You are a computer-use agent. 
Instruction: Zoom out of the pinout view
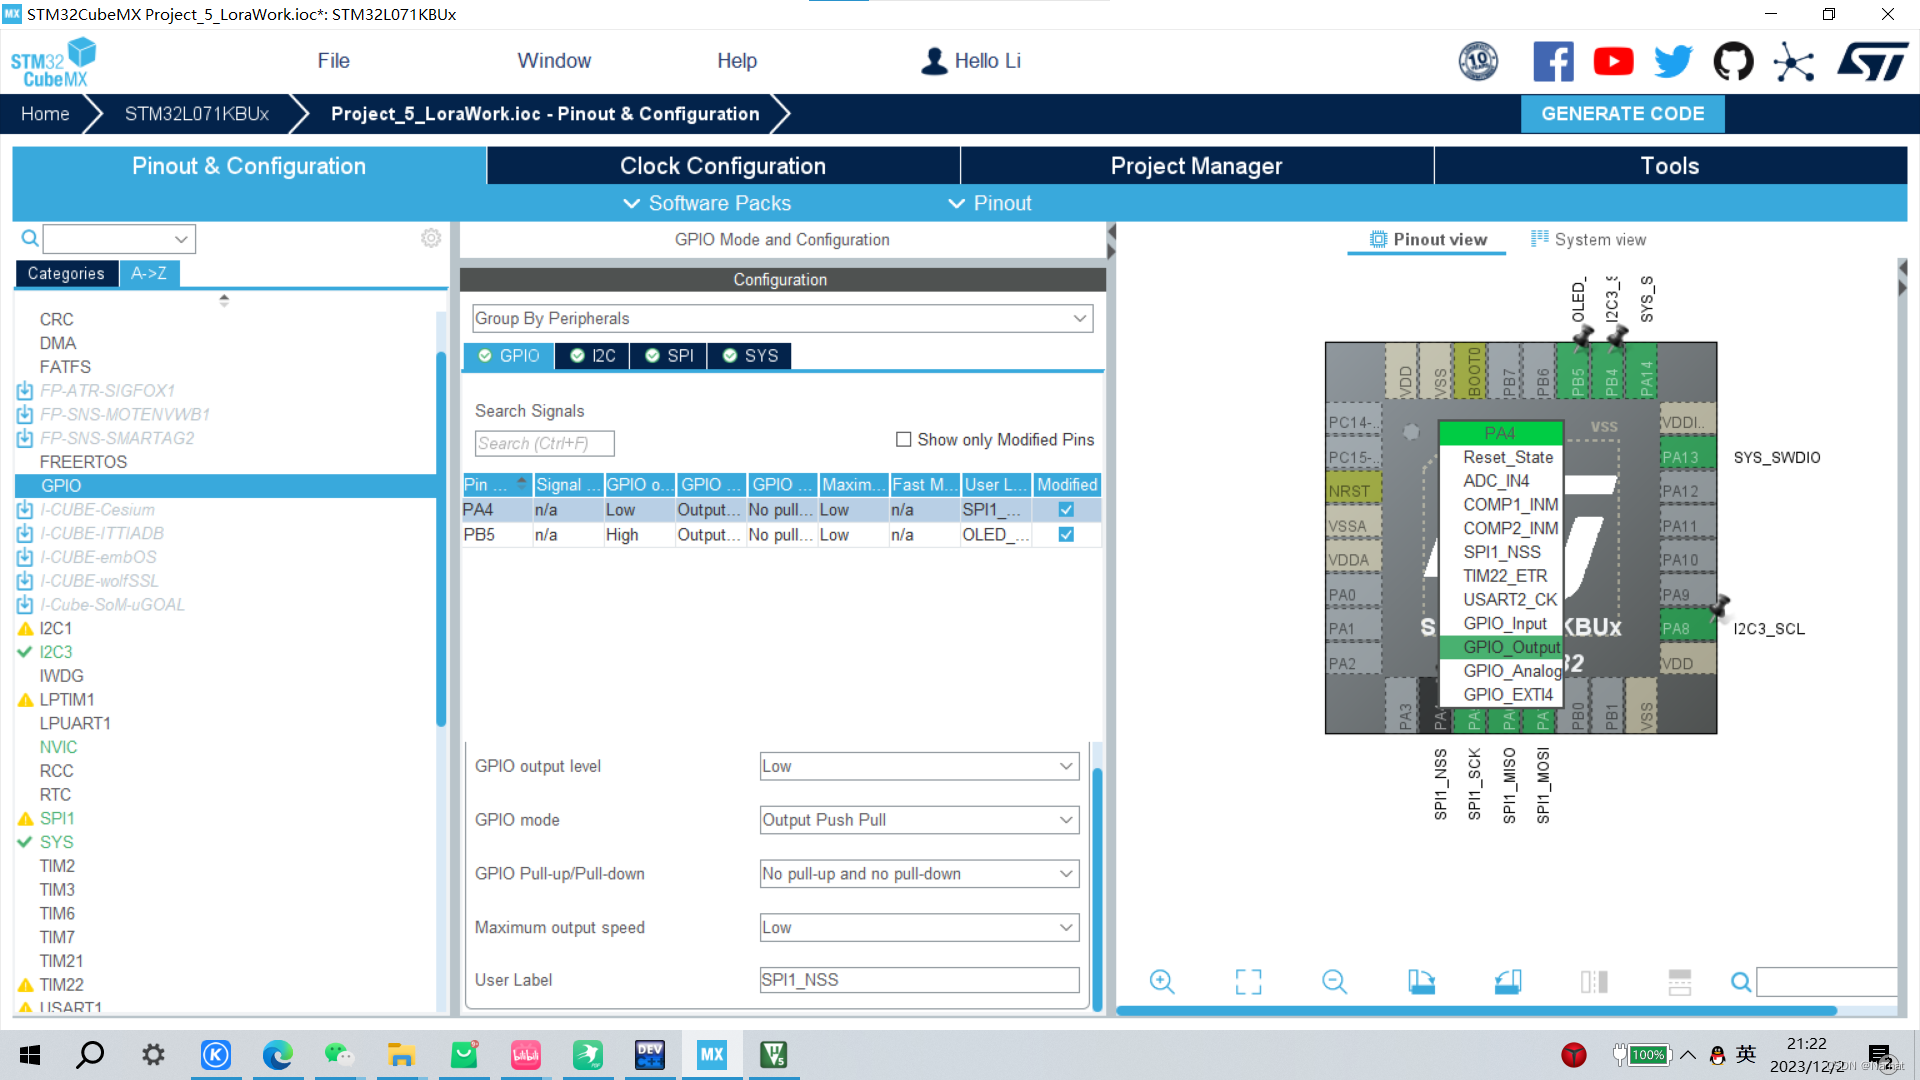1334,982
